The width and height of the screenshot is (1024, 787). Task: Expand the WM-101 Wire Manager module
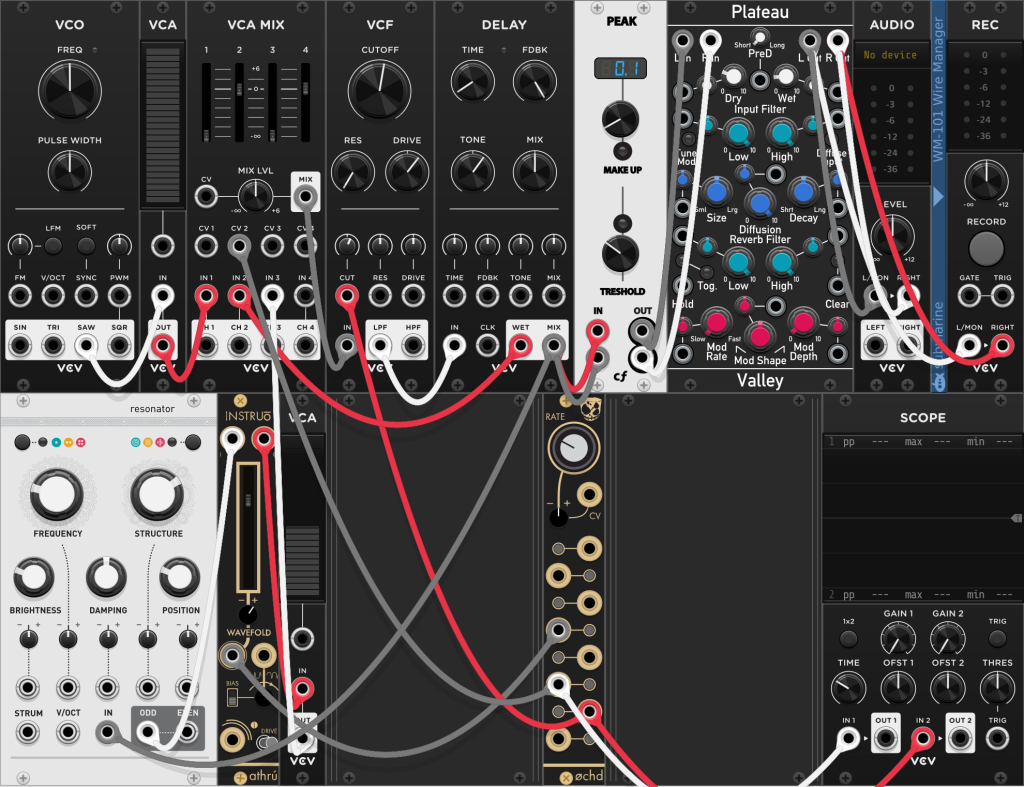click(x=938, y=196)
